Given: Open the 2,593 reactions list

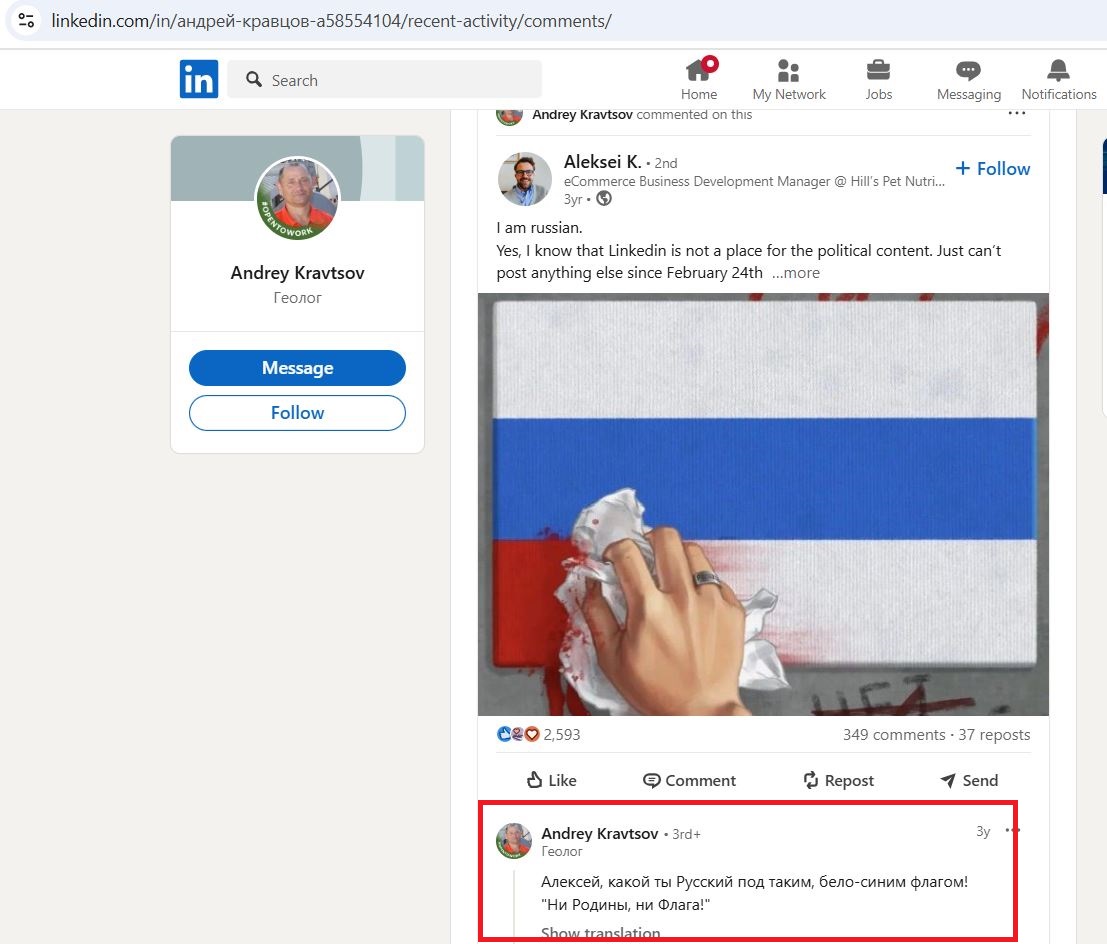Looking at the screenshot, I should pos(562,734).
